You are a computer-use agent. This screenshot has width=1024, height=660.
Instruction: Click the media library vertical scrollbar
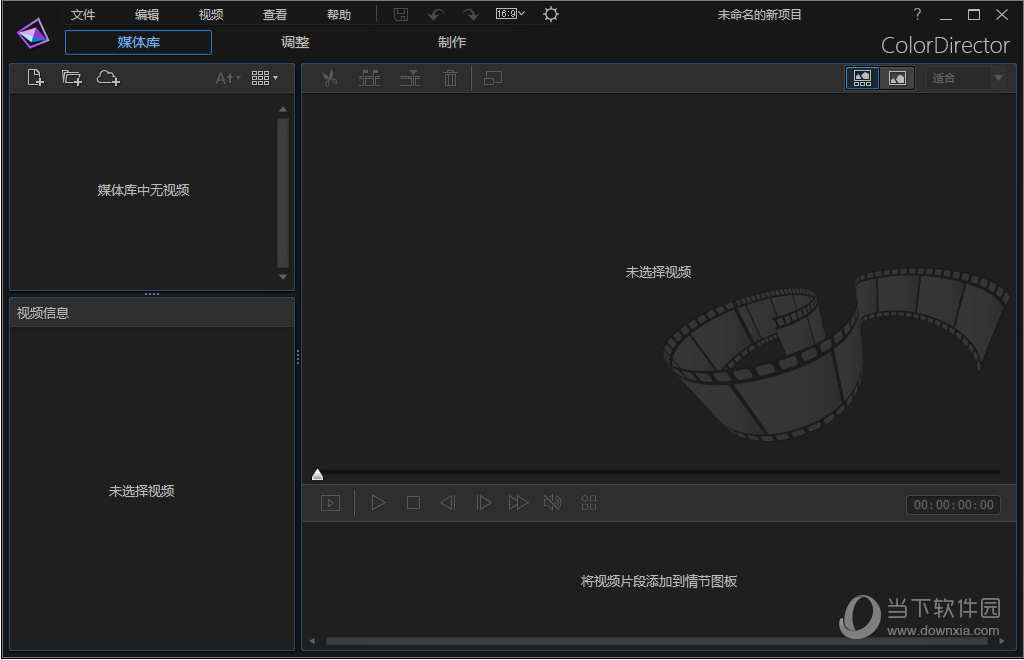click(283, 193)
